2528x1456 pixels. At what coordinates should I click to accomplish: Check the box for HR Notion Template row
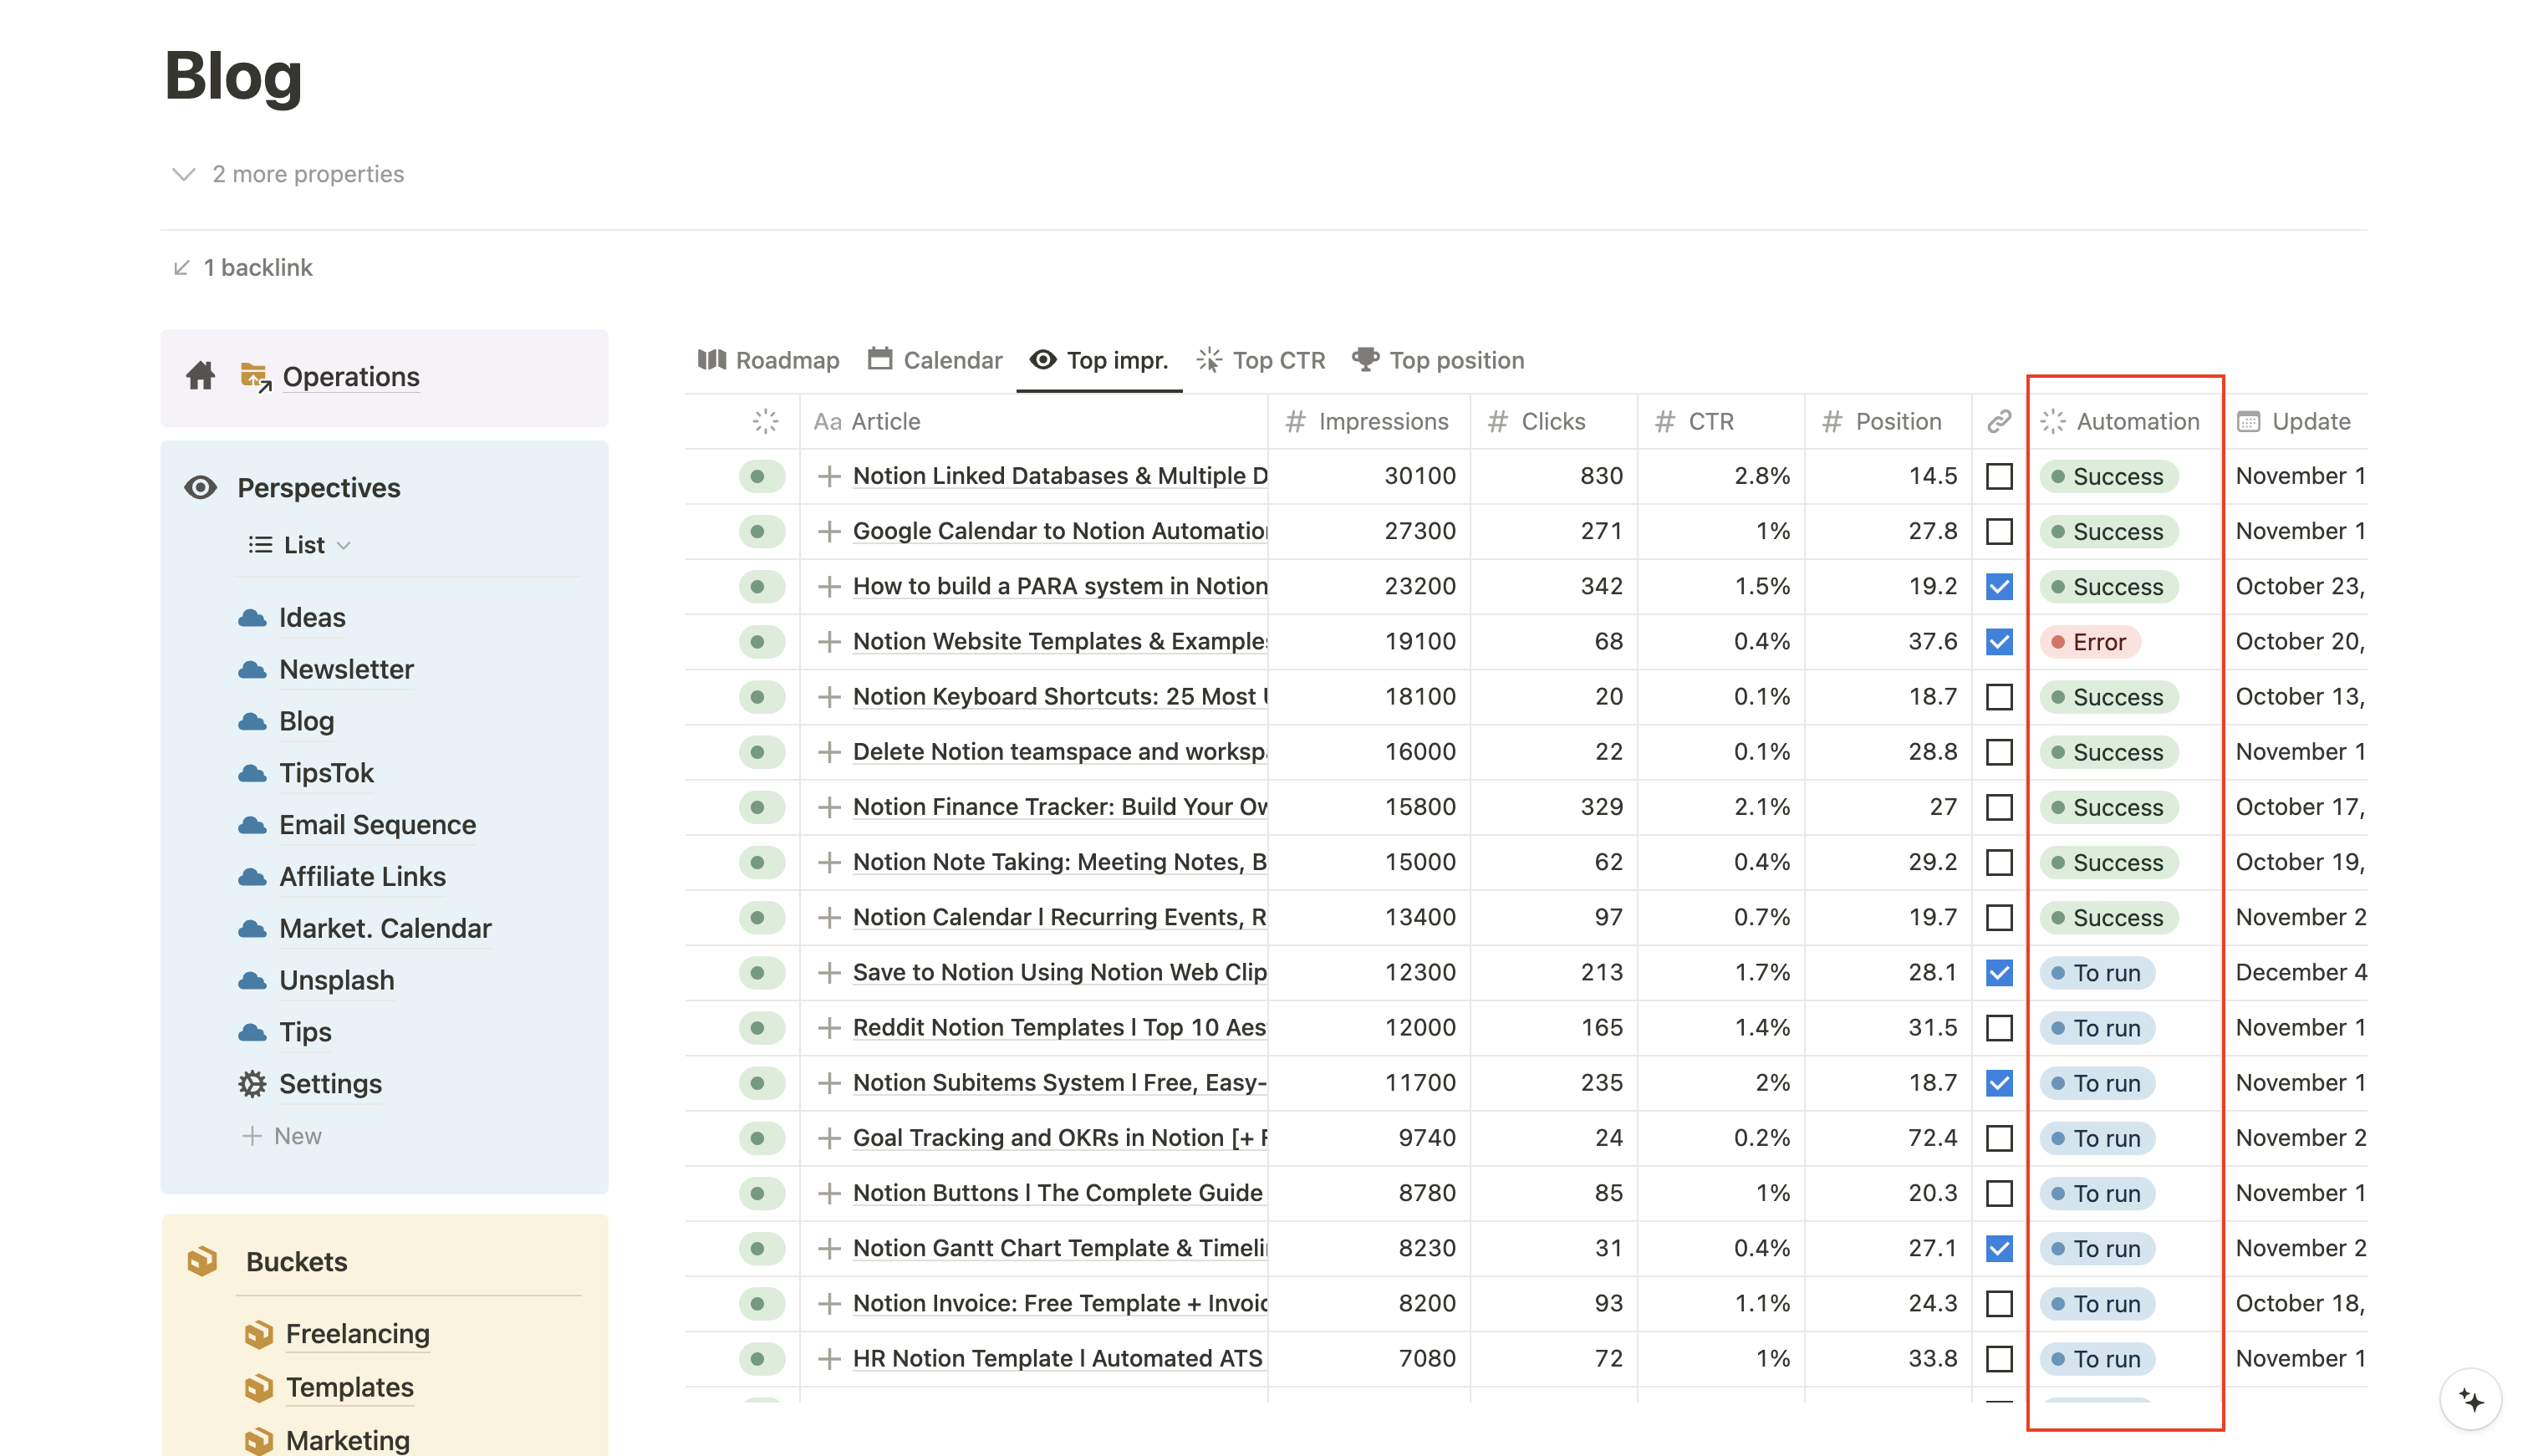click(1999, 1358)
